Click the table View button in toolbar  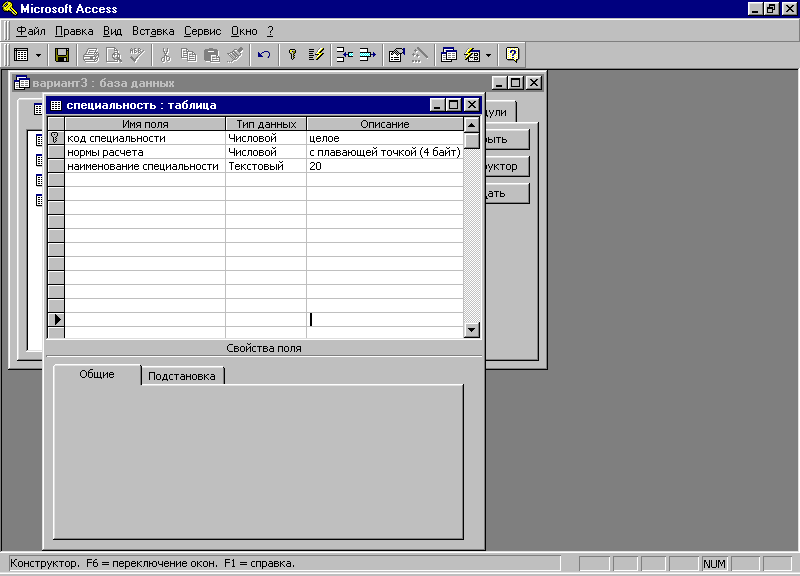click(x=21, y=55)
